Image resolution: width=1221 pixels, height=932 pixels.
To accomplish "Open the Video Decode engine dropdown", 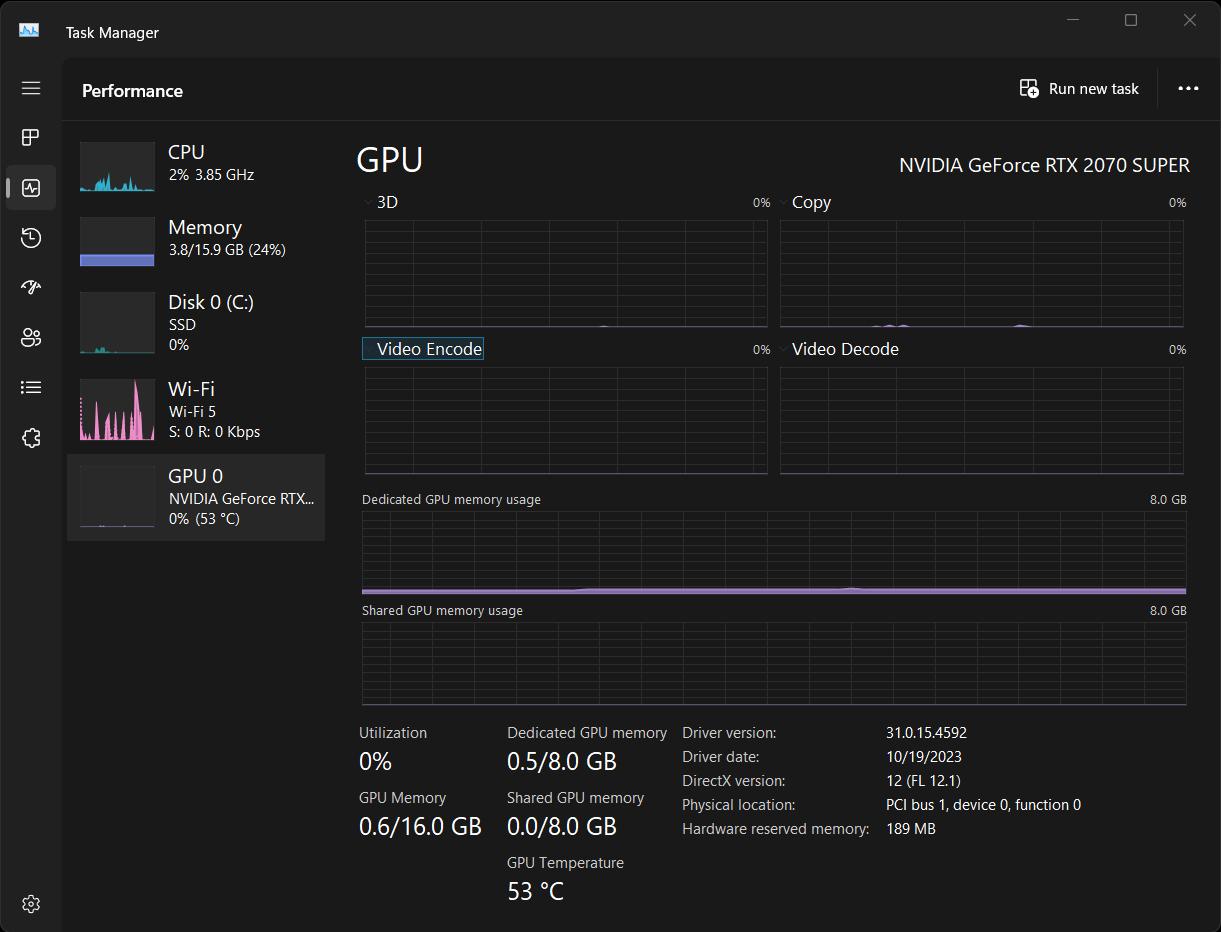I will click(x=839, y=349).
